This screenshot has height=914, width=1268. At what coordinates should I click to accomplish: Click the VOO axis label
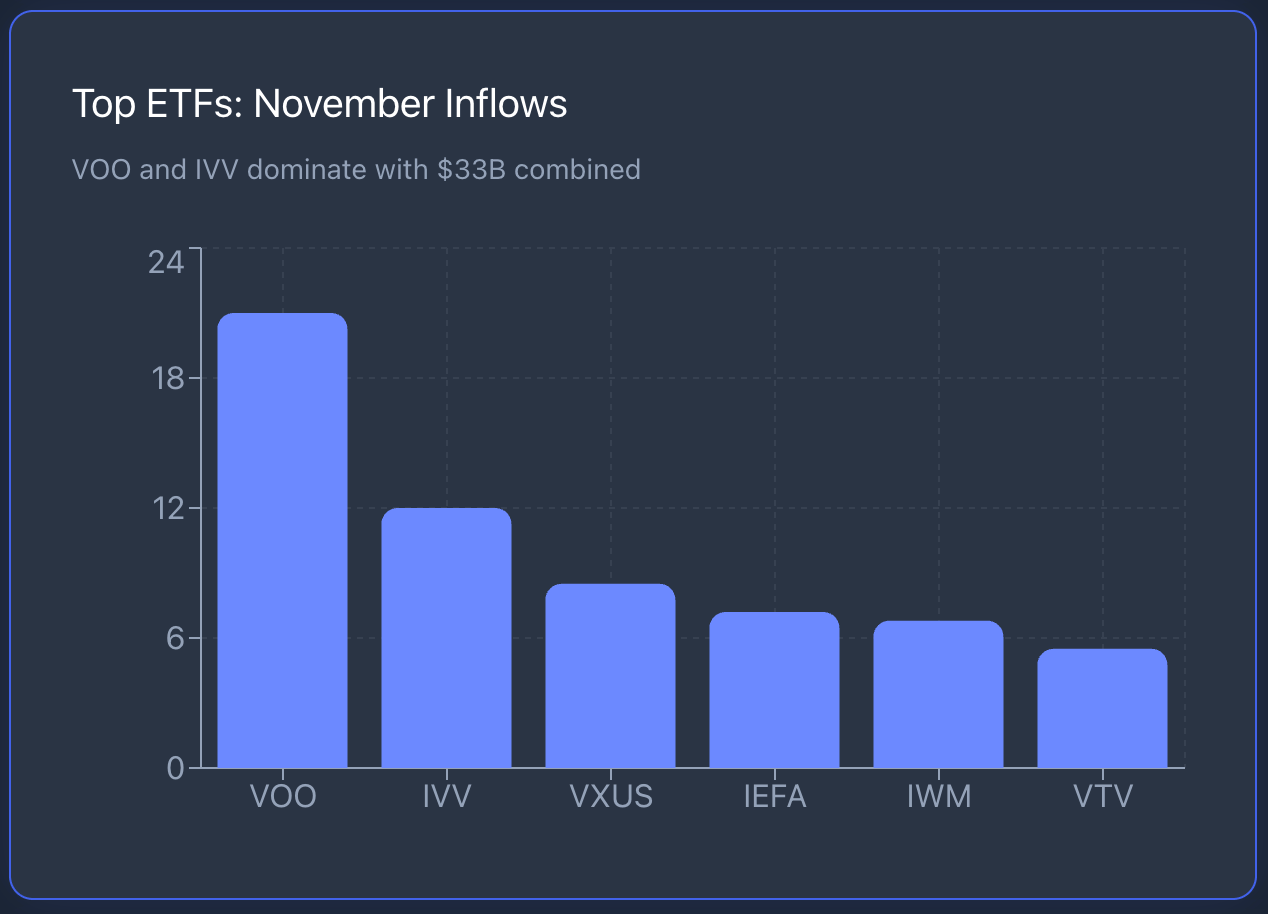click(x=283, y=797)
